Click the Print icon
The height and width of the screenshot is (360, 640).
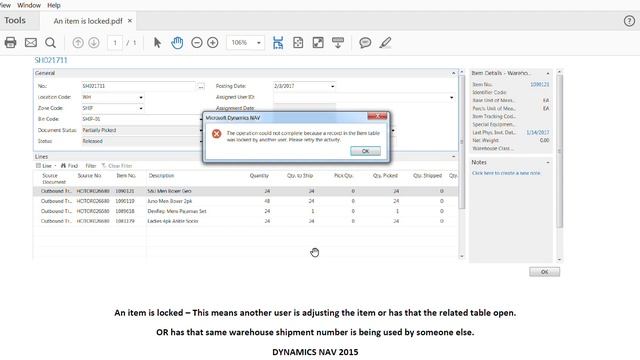pos(10,42)
